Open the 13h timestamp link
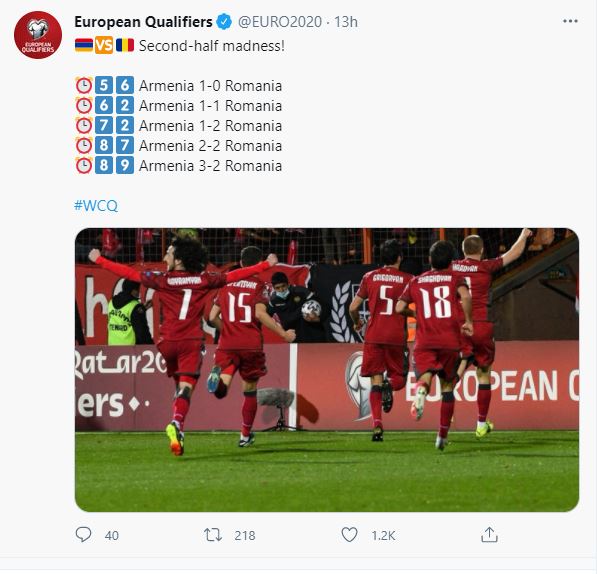The image size is (597, 574). [x=346, y=22]
